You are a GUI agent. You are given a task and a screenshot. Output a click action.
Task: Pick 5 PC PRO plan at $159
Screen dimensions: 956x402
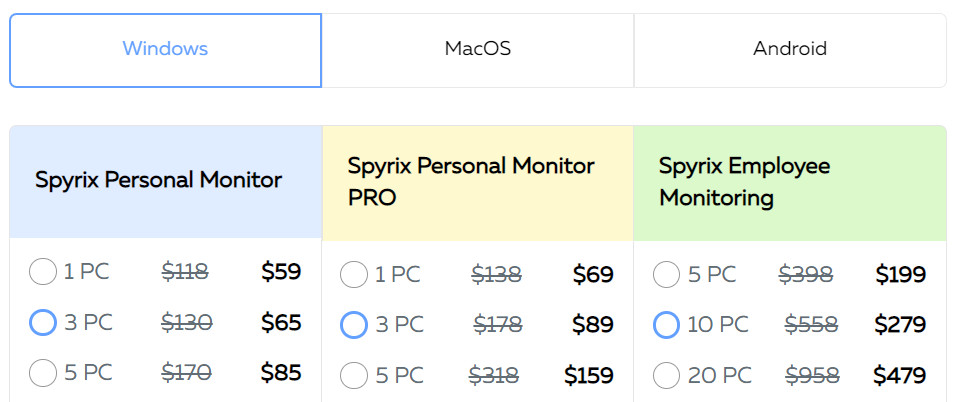click(354, 376)
